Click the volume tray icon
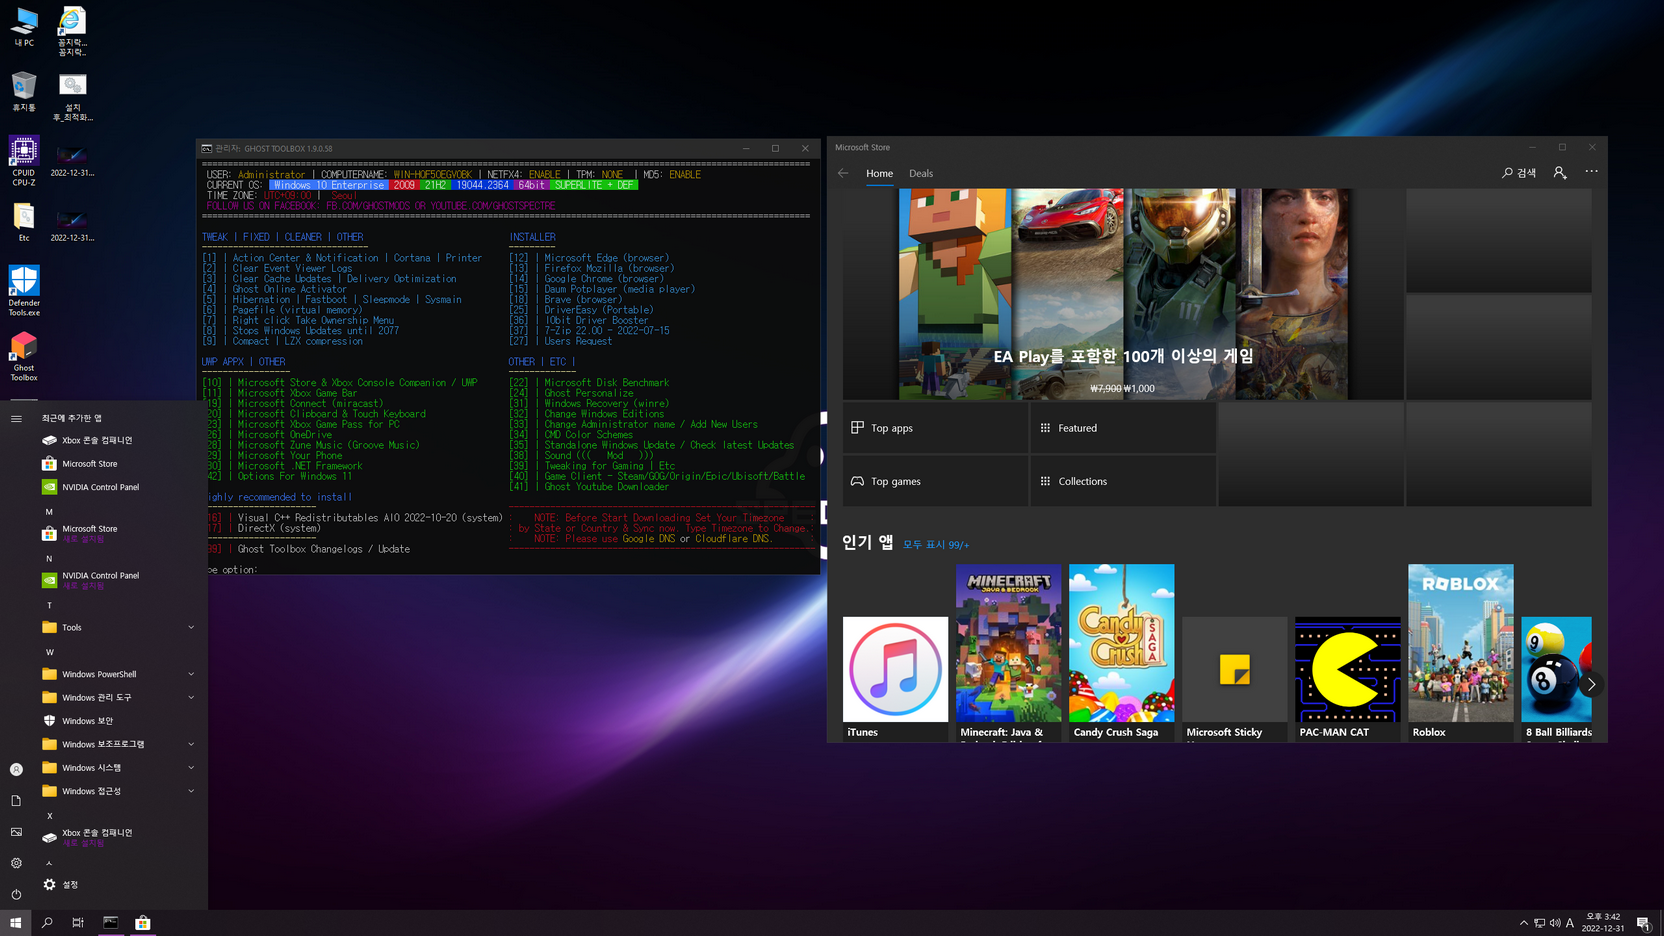 tap(1555, 923)
